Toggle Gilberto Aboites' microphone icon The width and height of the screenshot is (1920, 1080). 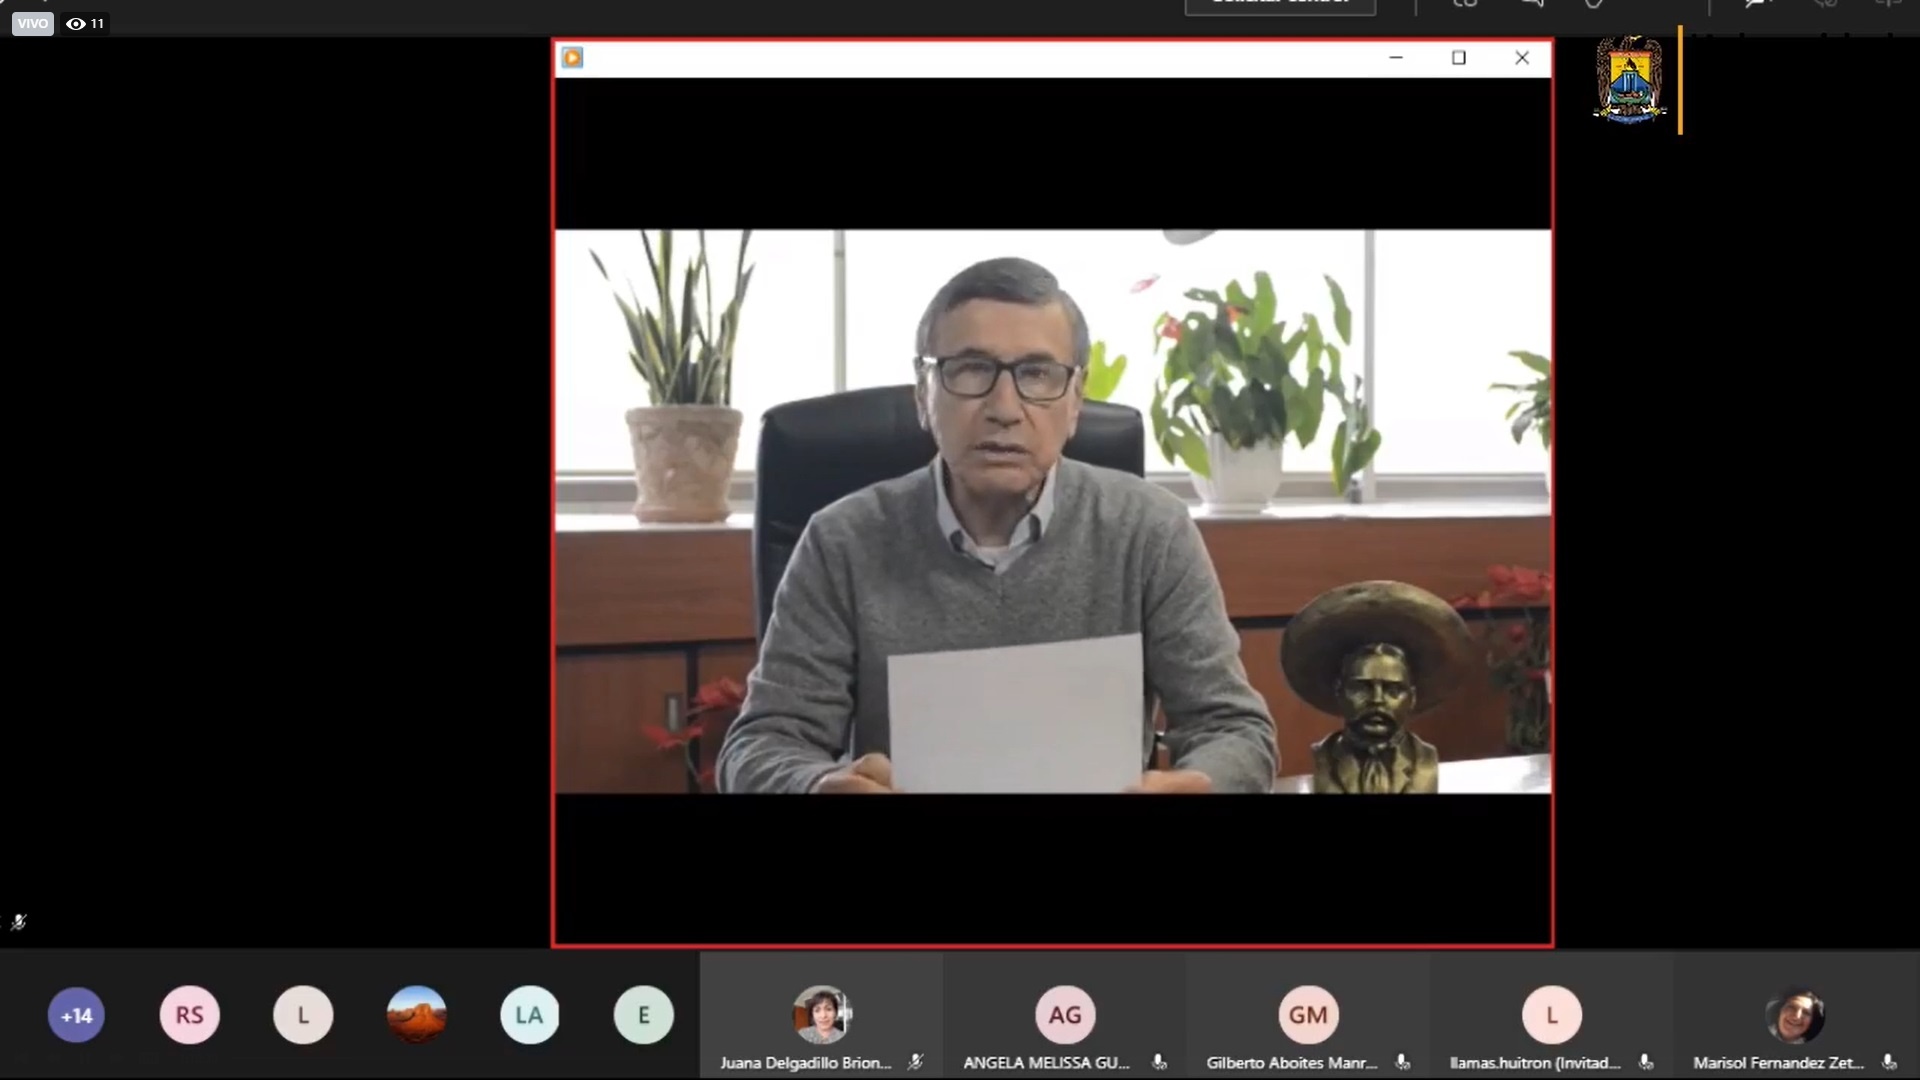click(x=1402, y=1063)
